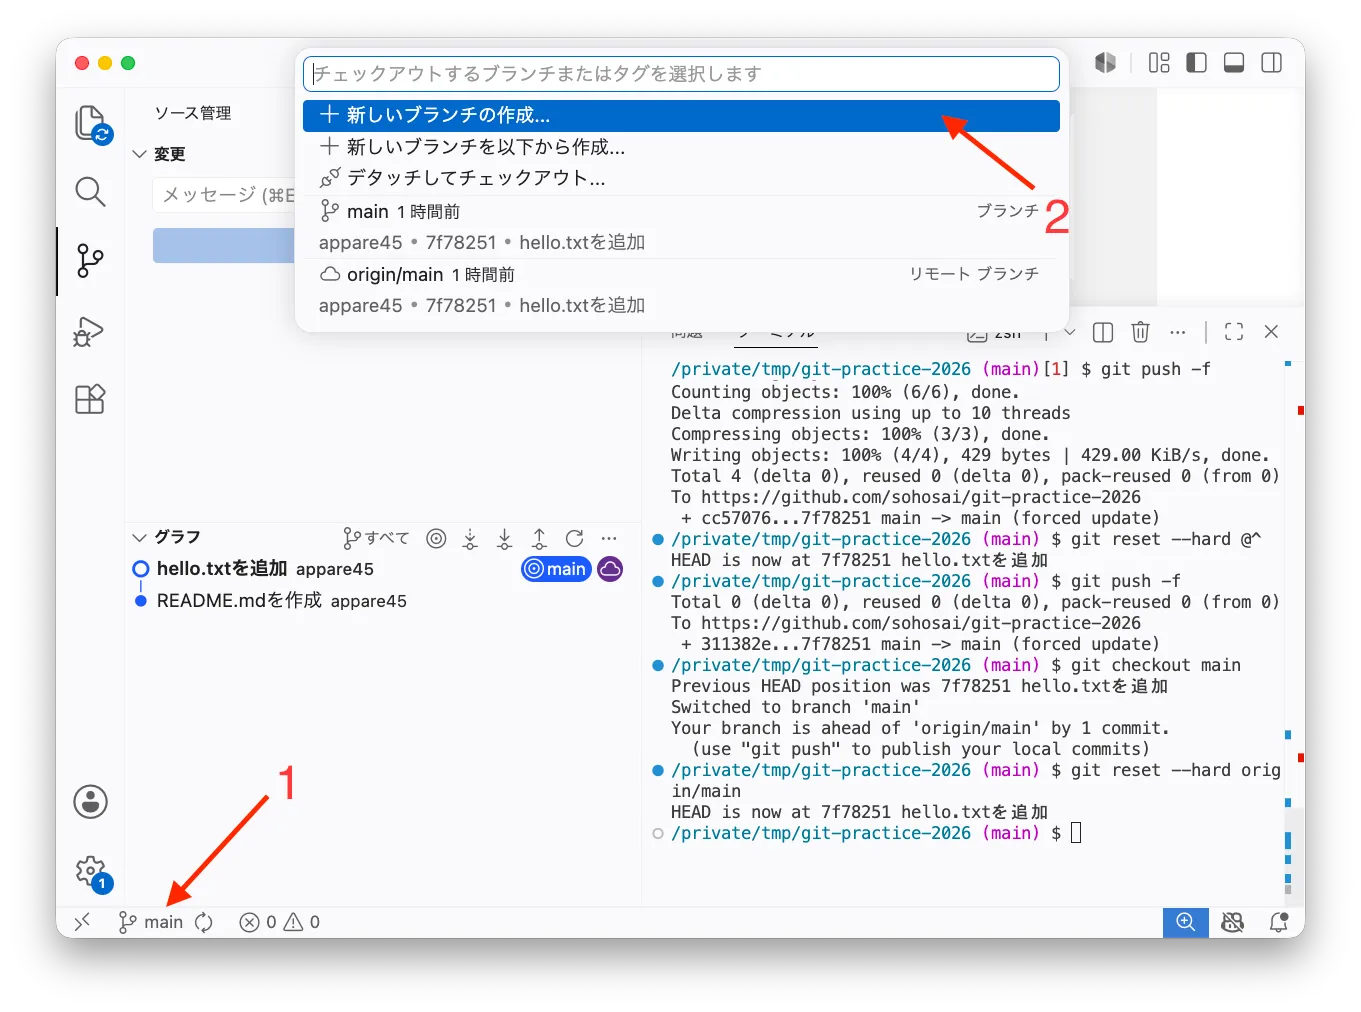Choose the local main branch entry
The image size is (1361, 1012).
pyautogui.click(x=681, y=227)
